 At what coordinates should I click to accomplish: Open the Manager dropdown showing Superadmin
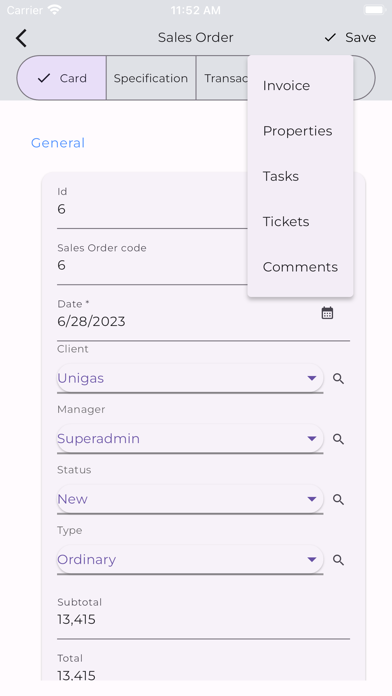[190, 439]
